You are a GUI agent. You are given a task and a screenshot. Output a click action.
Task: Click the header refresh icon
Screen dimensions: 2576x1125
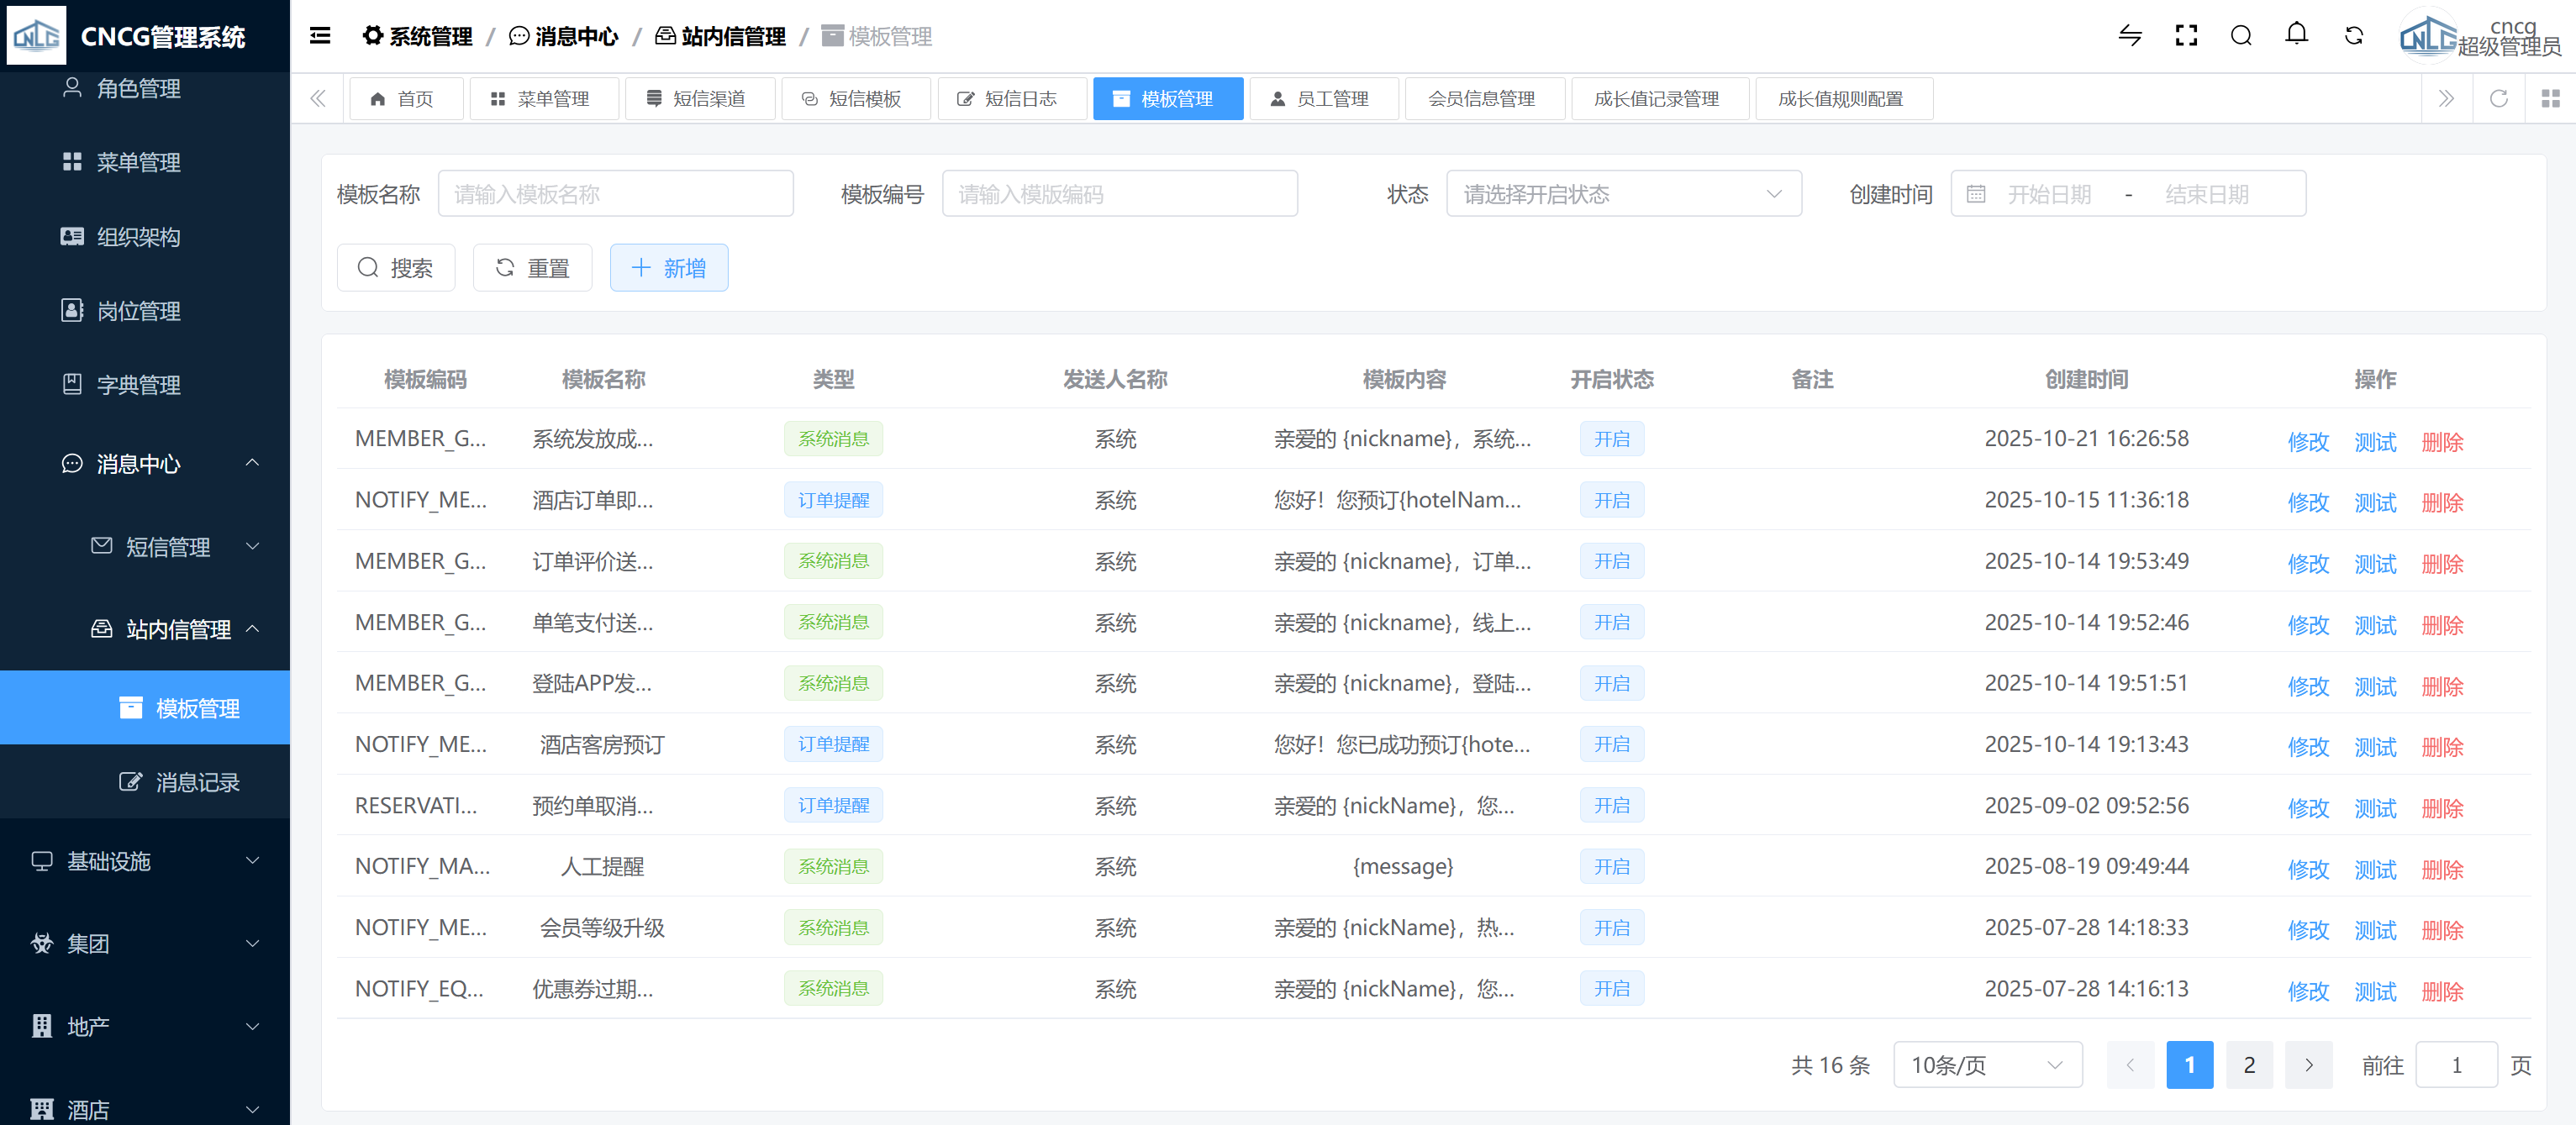(x=2354, y=36)
